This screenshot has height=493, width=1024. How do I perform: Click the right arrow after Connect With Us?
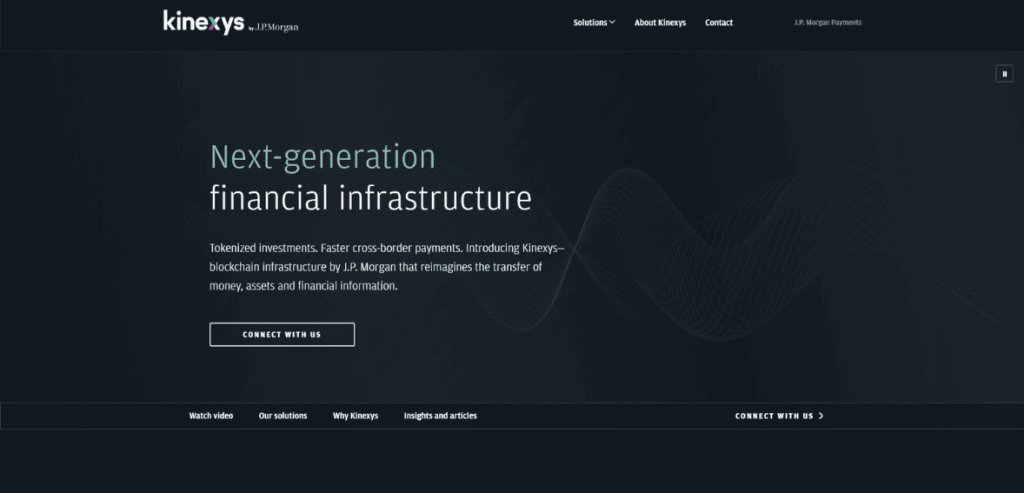(822, 416)
